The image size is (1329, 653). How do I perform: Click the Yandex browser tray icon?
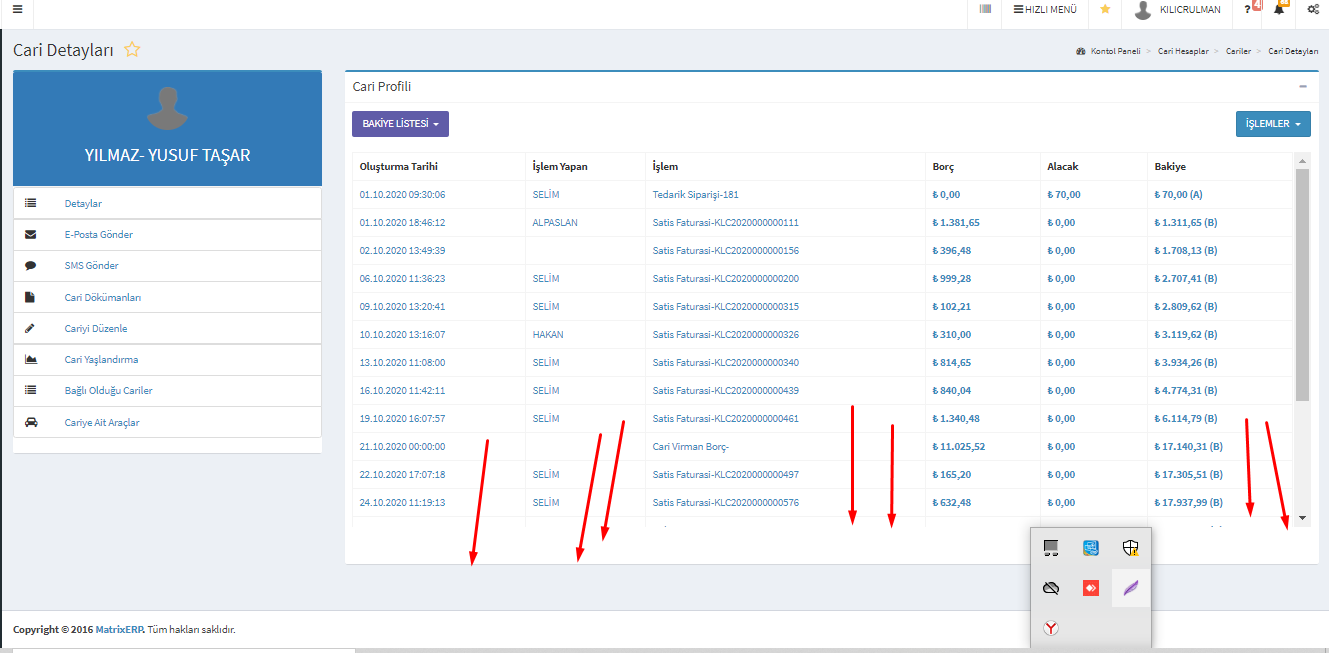point(1051,628)
